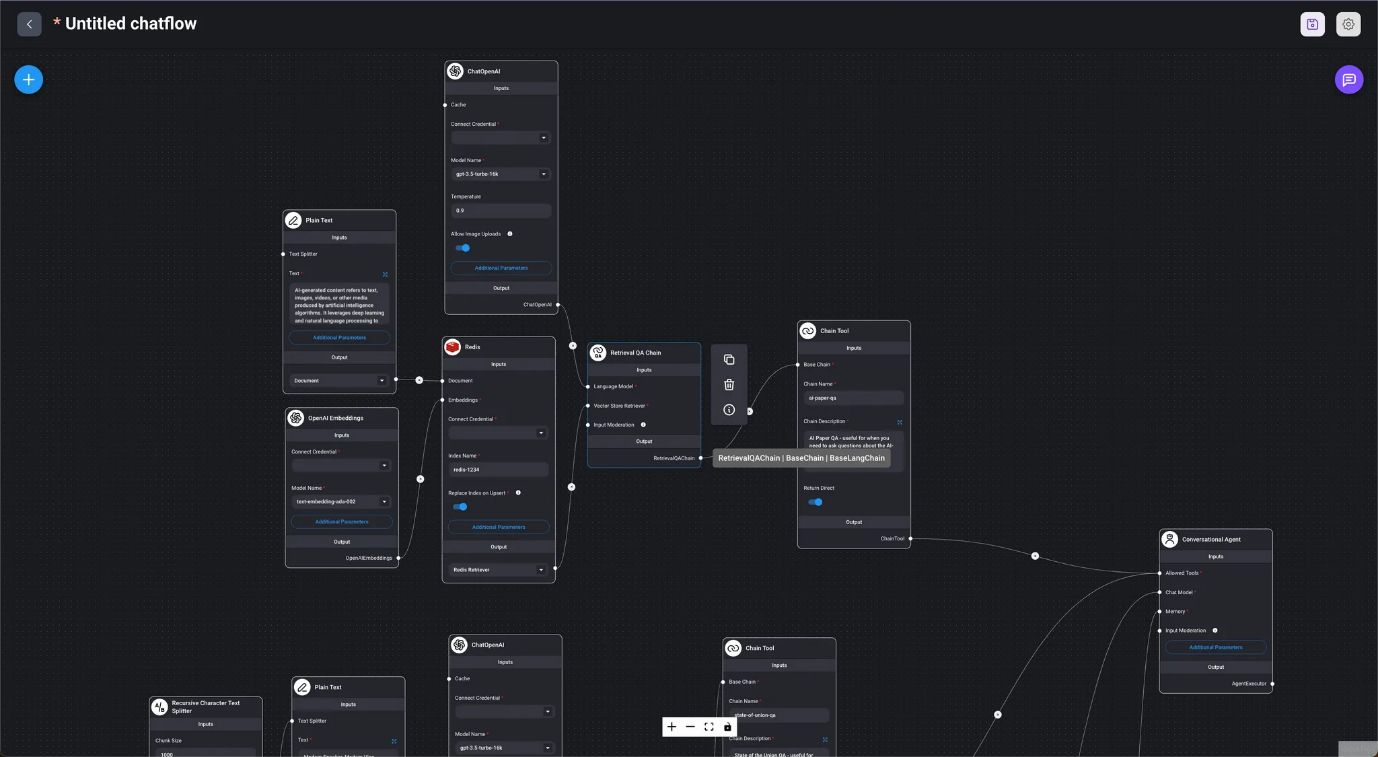This screenshot has width=1378, height=757.
Task: Show info for Retrieval QA Chain node
Action: (729, 410)
